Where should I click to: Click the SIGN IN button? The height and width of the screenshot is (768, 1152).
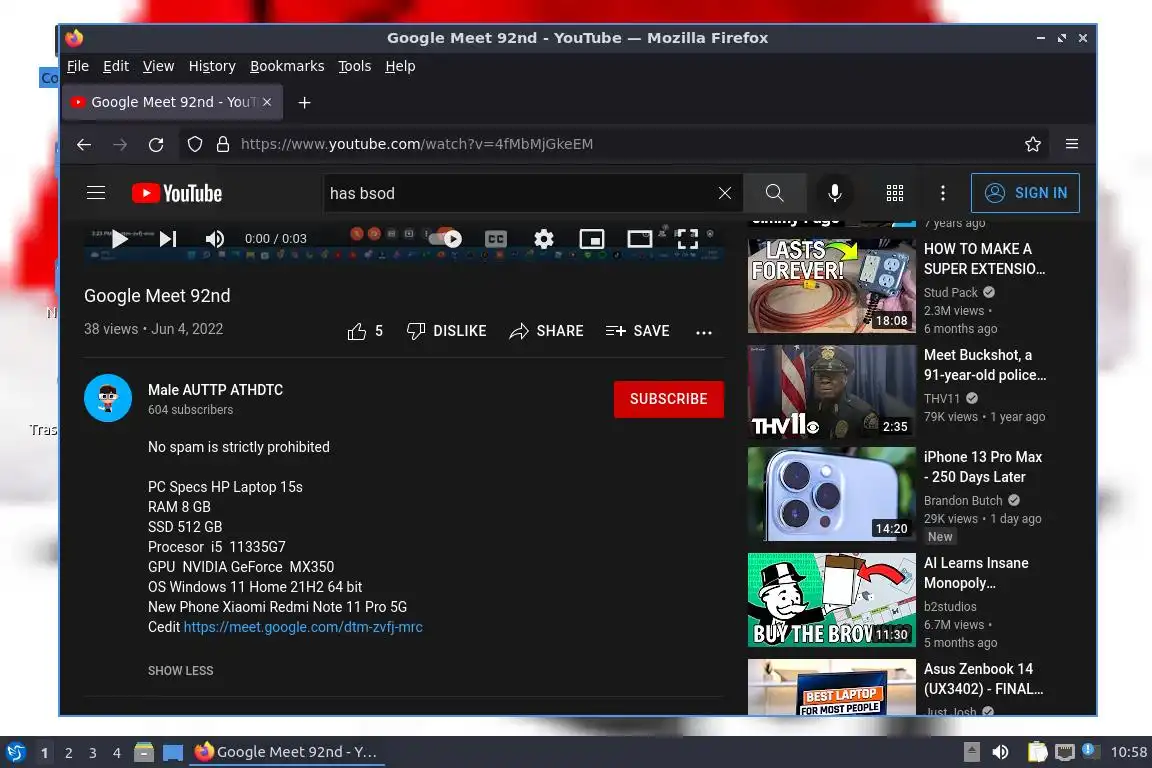(x=1025, y=193)
